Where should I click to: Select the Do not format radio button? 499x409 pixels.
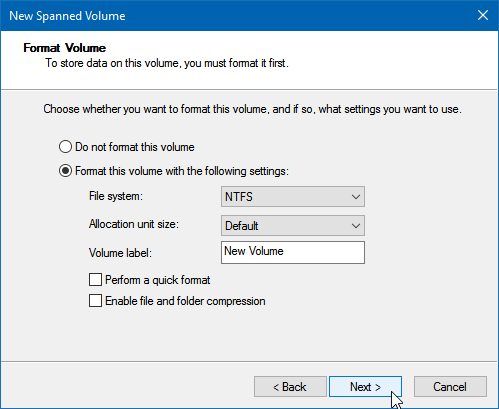point(65,147)
